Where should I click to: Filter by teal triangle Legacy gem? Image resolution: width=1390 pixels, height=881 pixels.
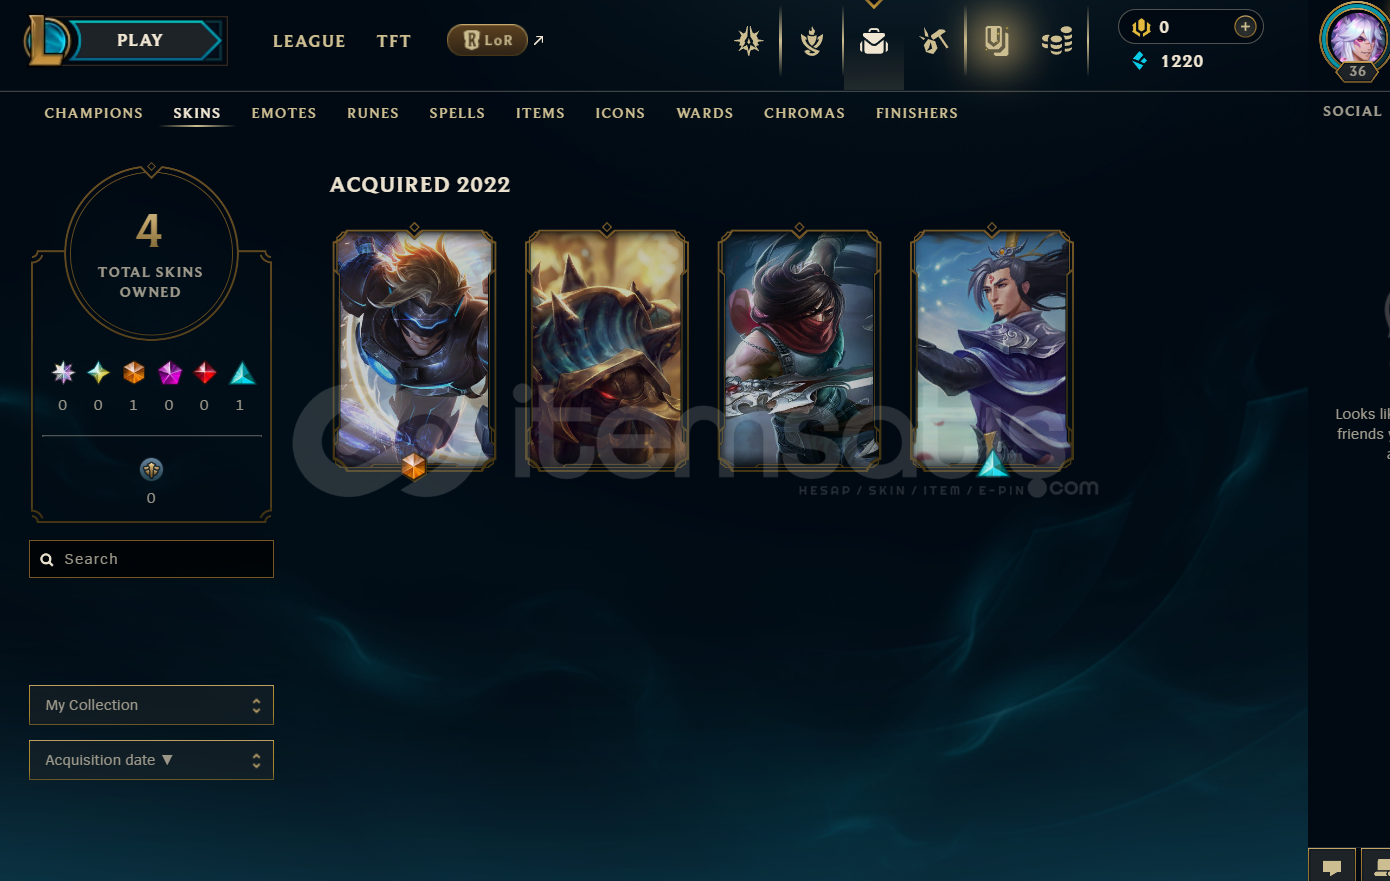242,373
